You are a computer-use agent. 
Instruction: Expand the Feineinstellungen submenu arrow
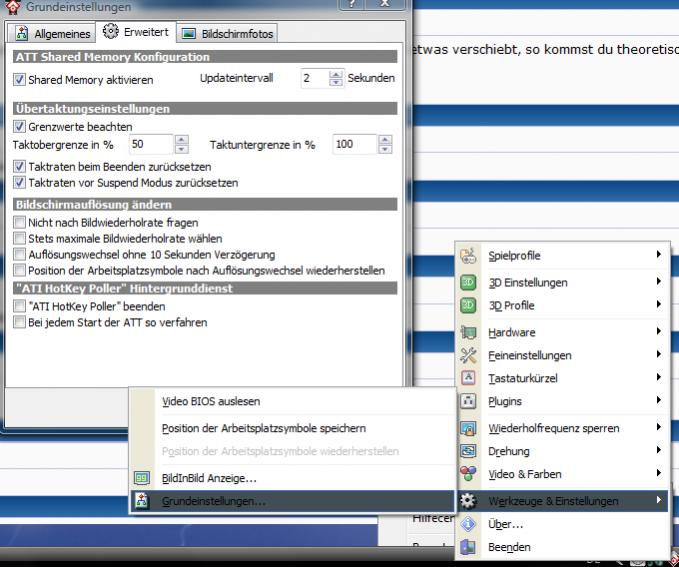click(658, 354)
